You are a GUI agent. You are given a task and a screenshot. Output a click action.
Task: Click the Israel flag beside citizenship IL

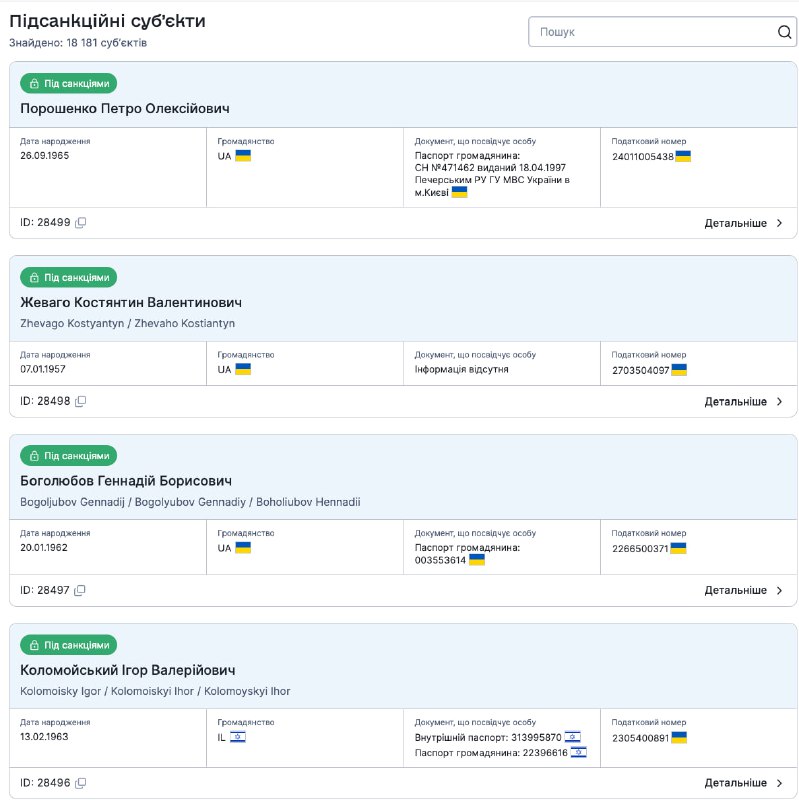(x=238, y=737)
